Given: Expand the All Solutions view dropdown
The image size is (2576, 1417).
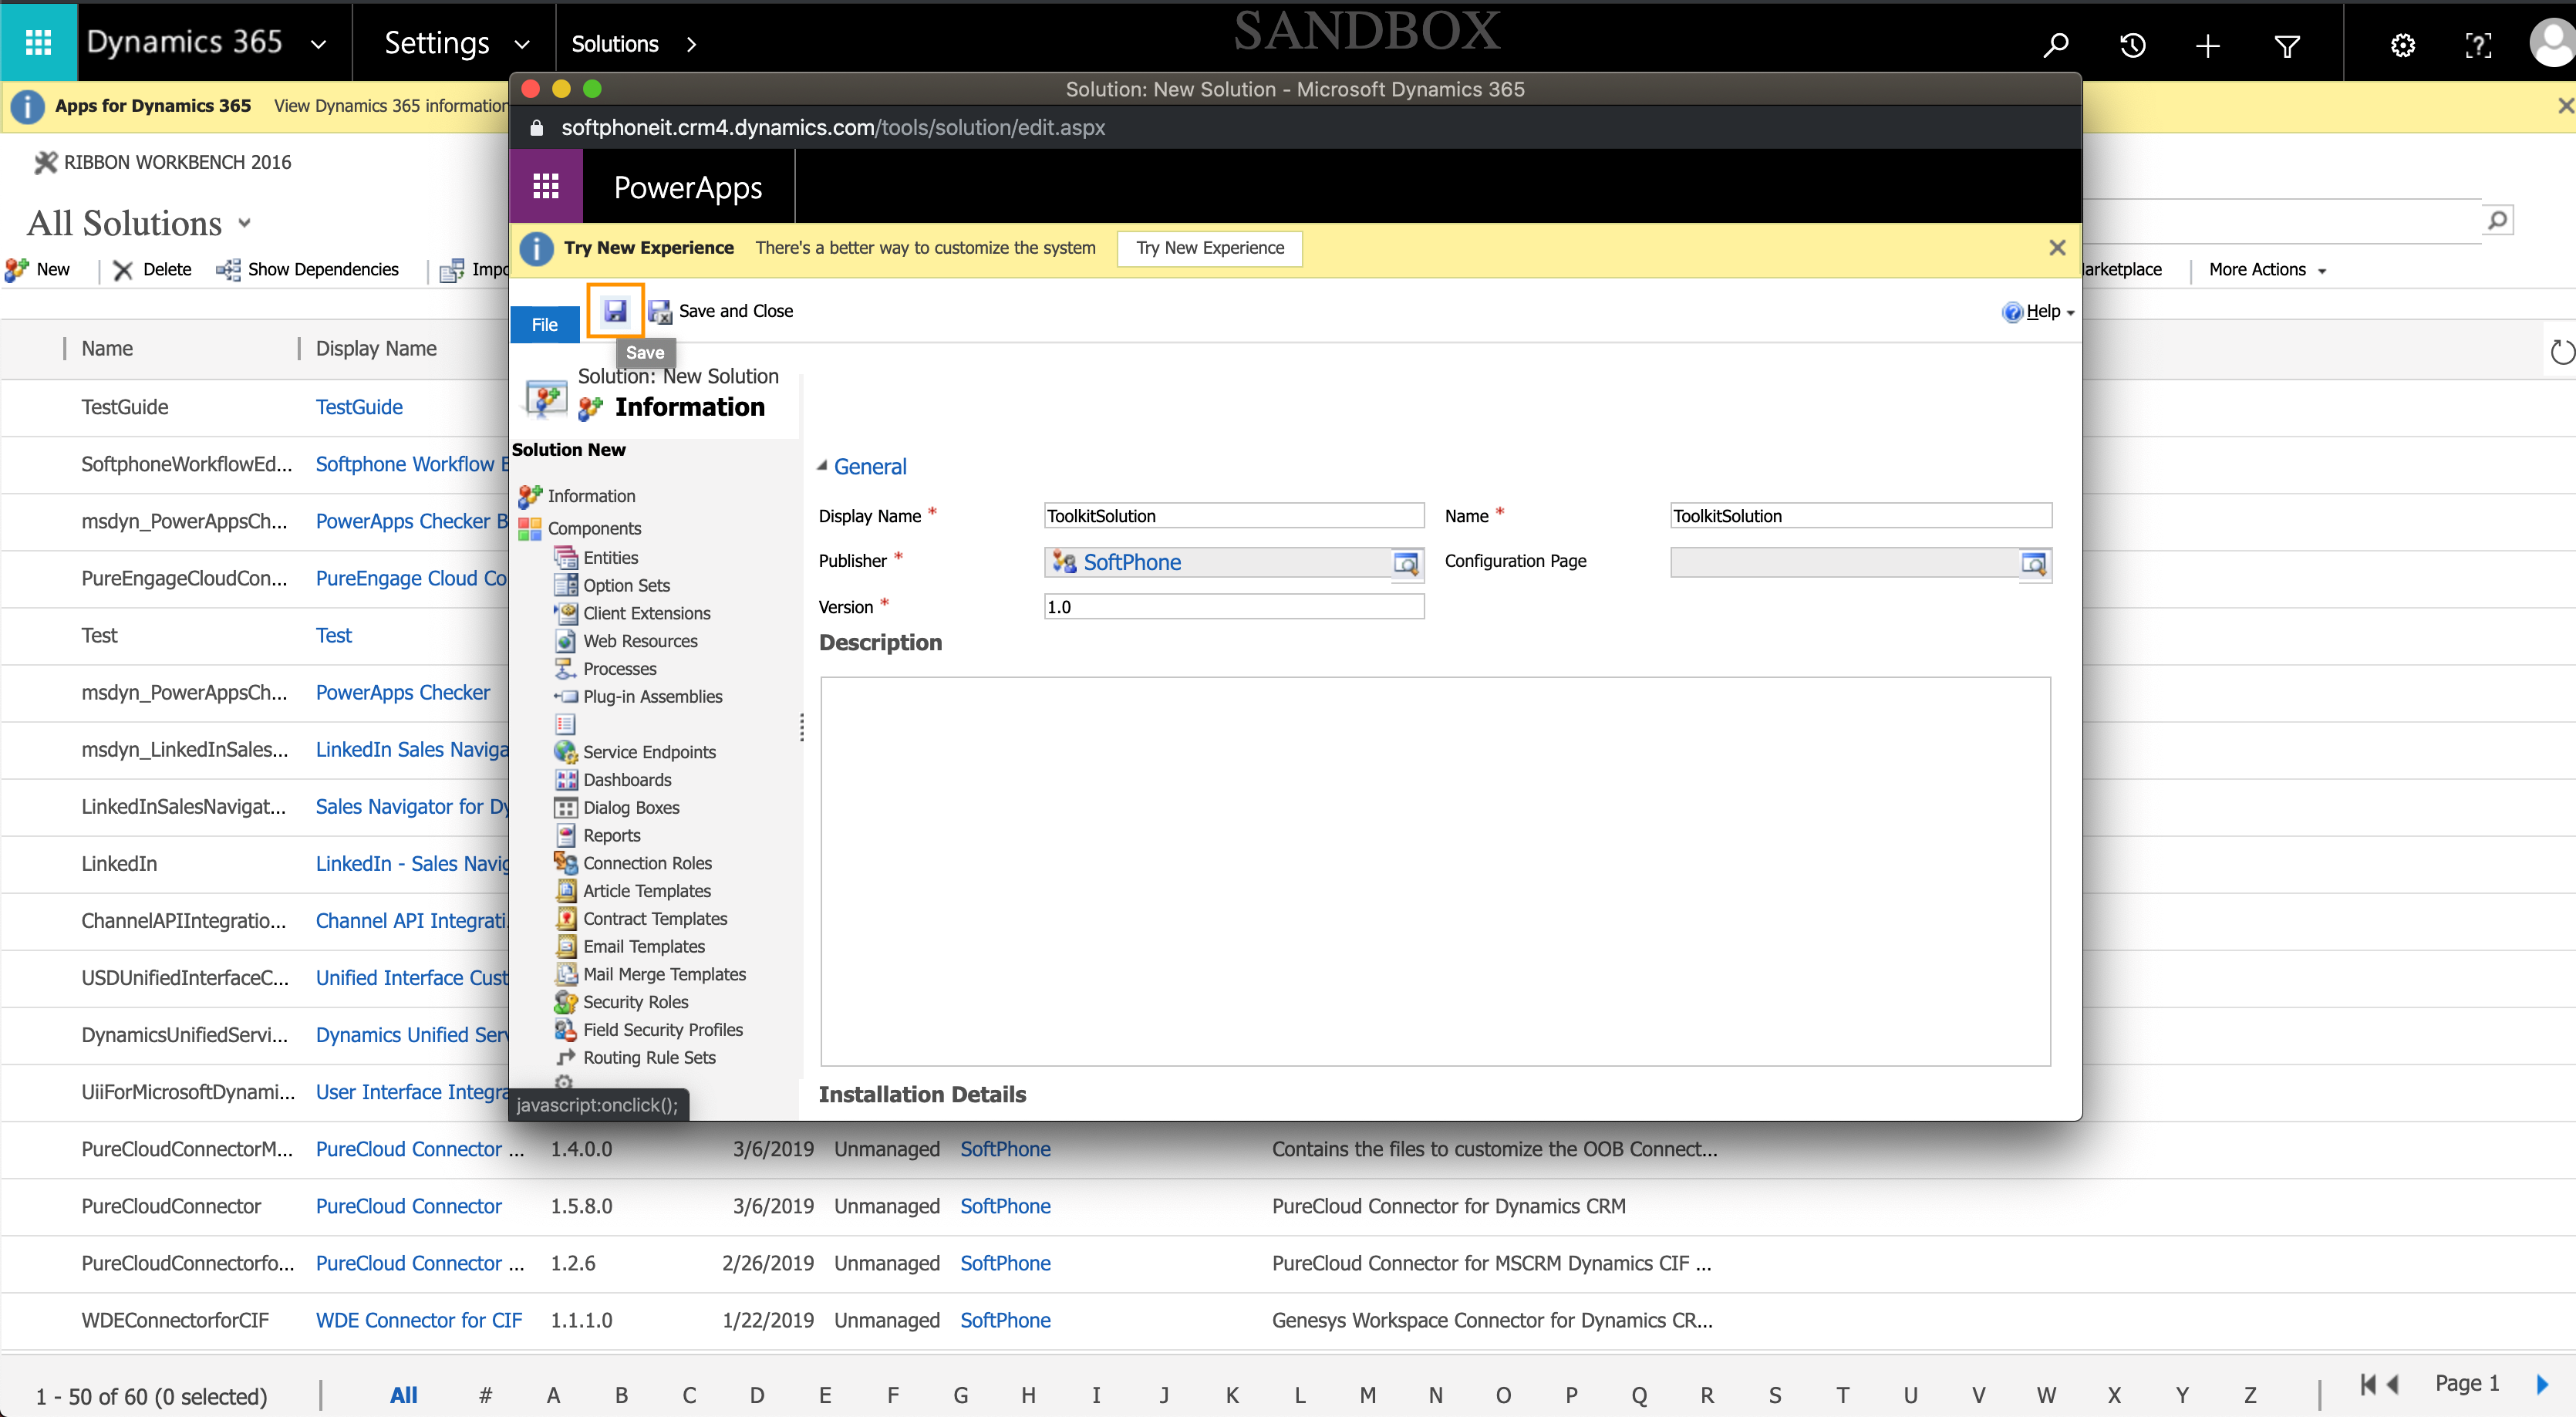Looking at the screenshot, I should pos(245,223).
